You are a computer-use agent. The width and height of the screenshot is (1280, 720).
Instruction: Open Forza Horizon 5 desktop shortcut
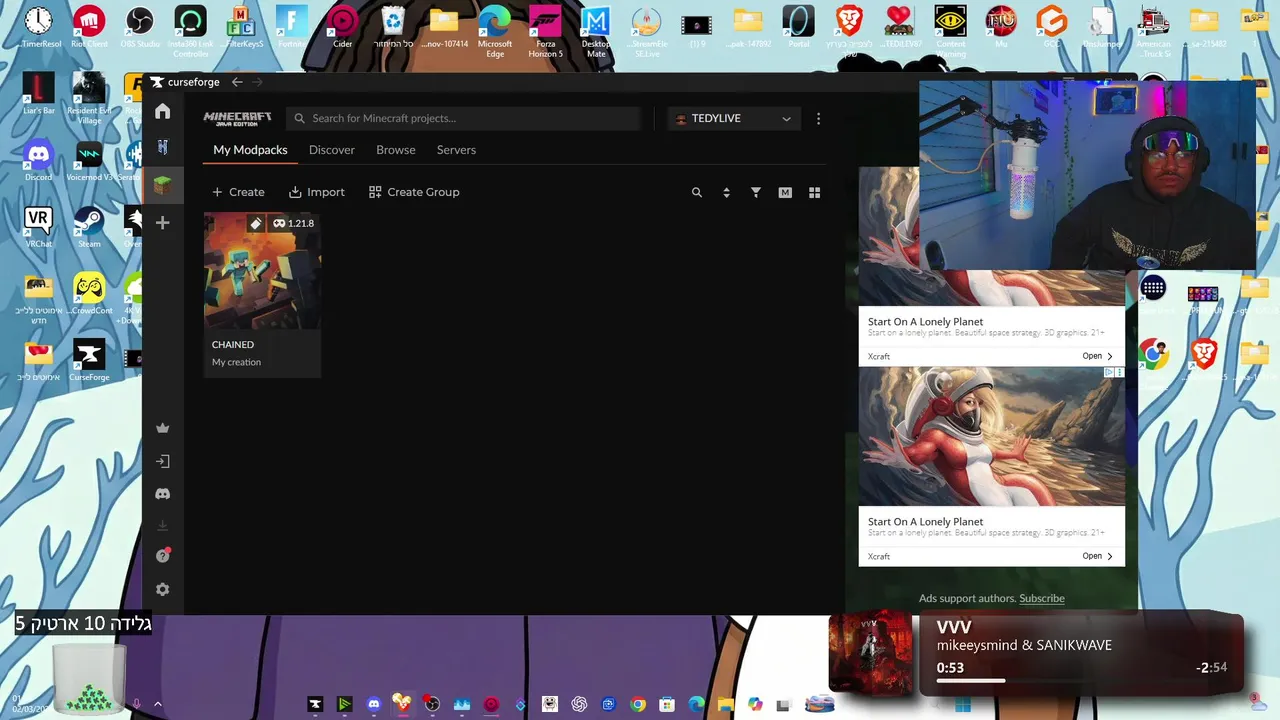pyautogui.click(x=546, y=31)
